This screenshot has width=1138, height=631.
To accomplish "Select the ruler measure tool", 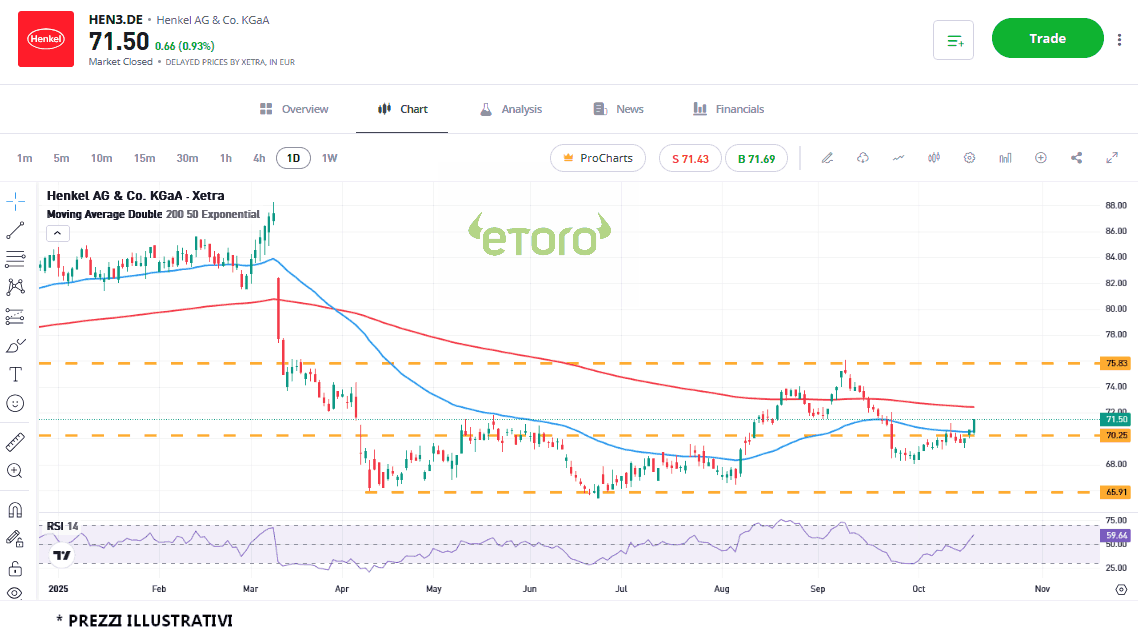I will coord(15,441).
